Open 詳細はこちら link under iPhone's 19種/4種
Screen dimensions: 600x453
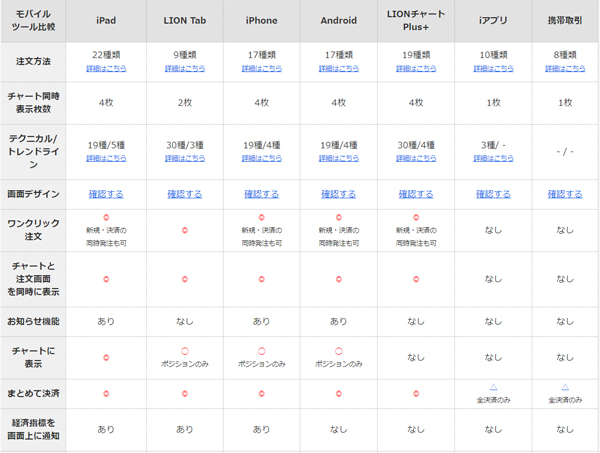click(x=261, y=158)
